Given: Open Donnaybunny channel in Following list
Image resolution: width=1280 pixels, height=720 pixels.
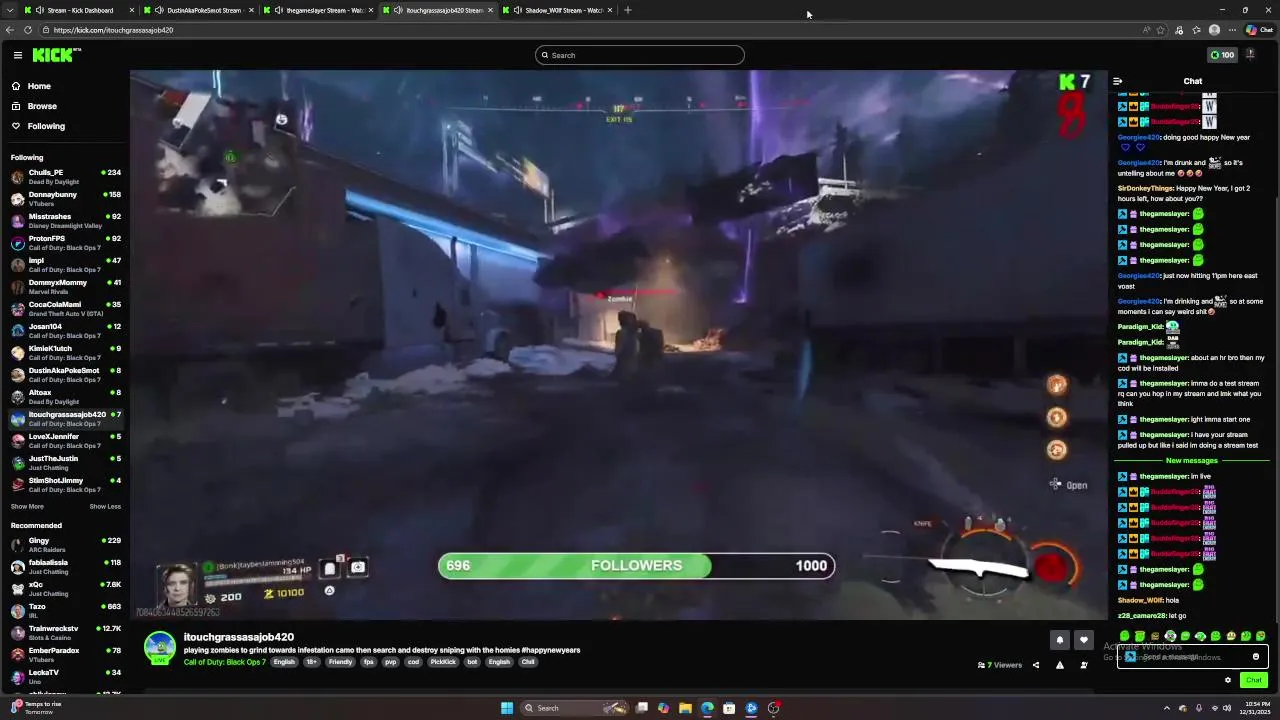Looking at the screenshot, I should pos(65,198).
